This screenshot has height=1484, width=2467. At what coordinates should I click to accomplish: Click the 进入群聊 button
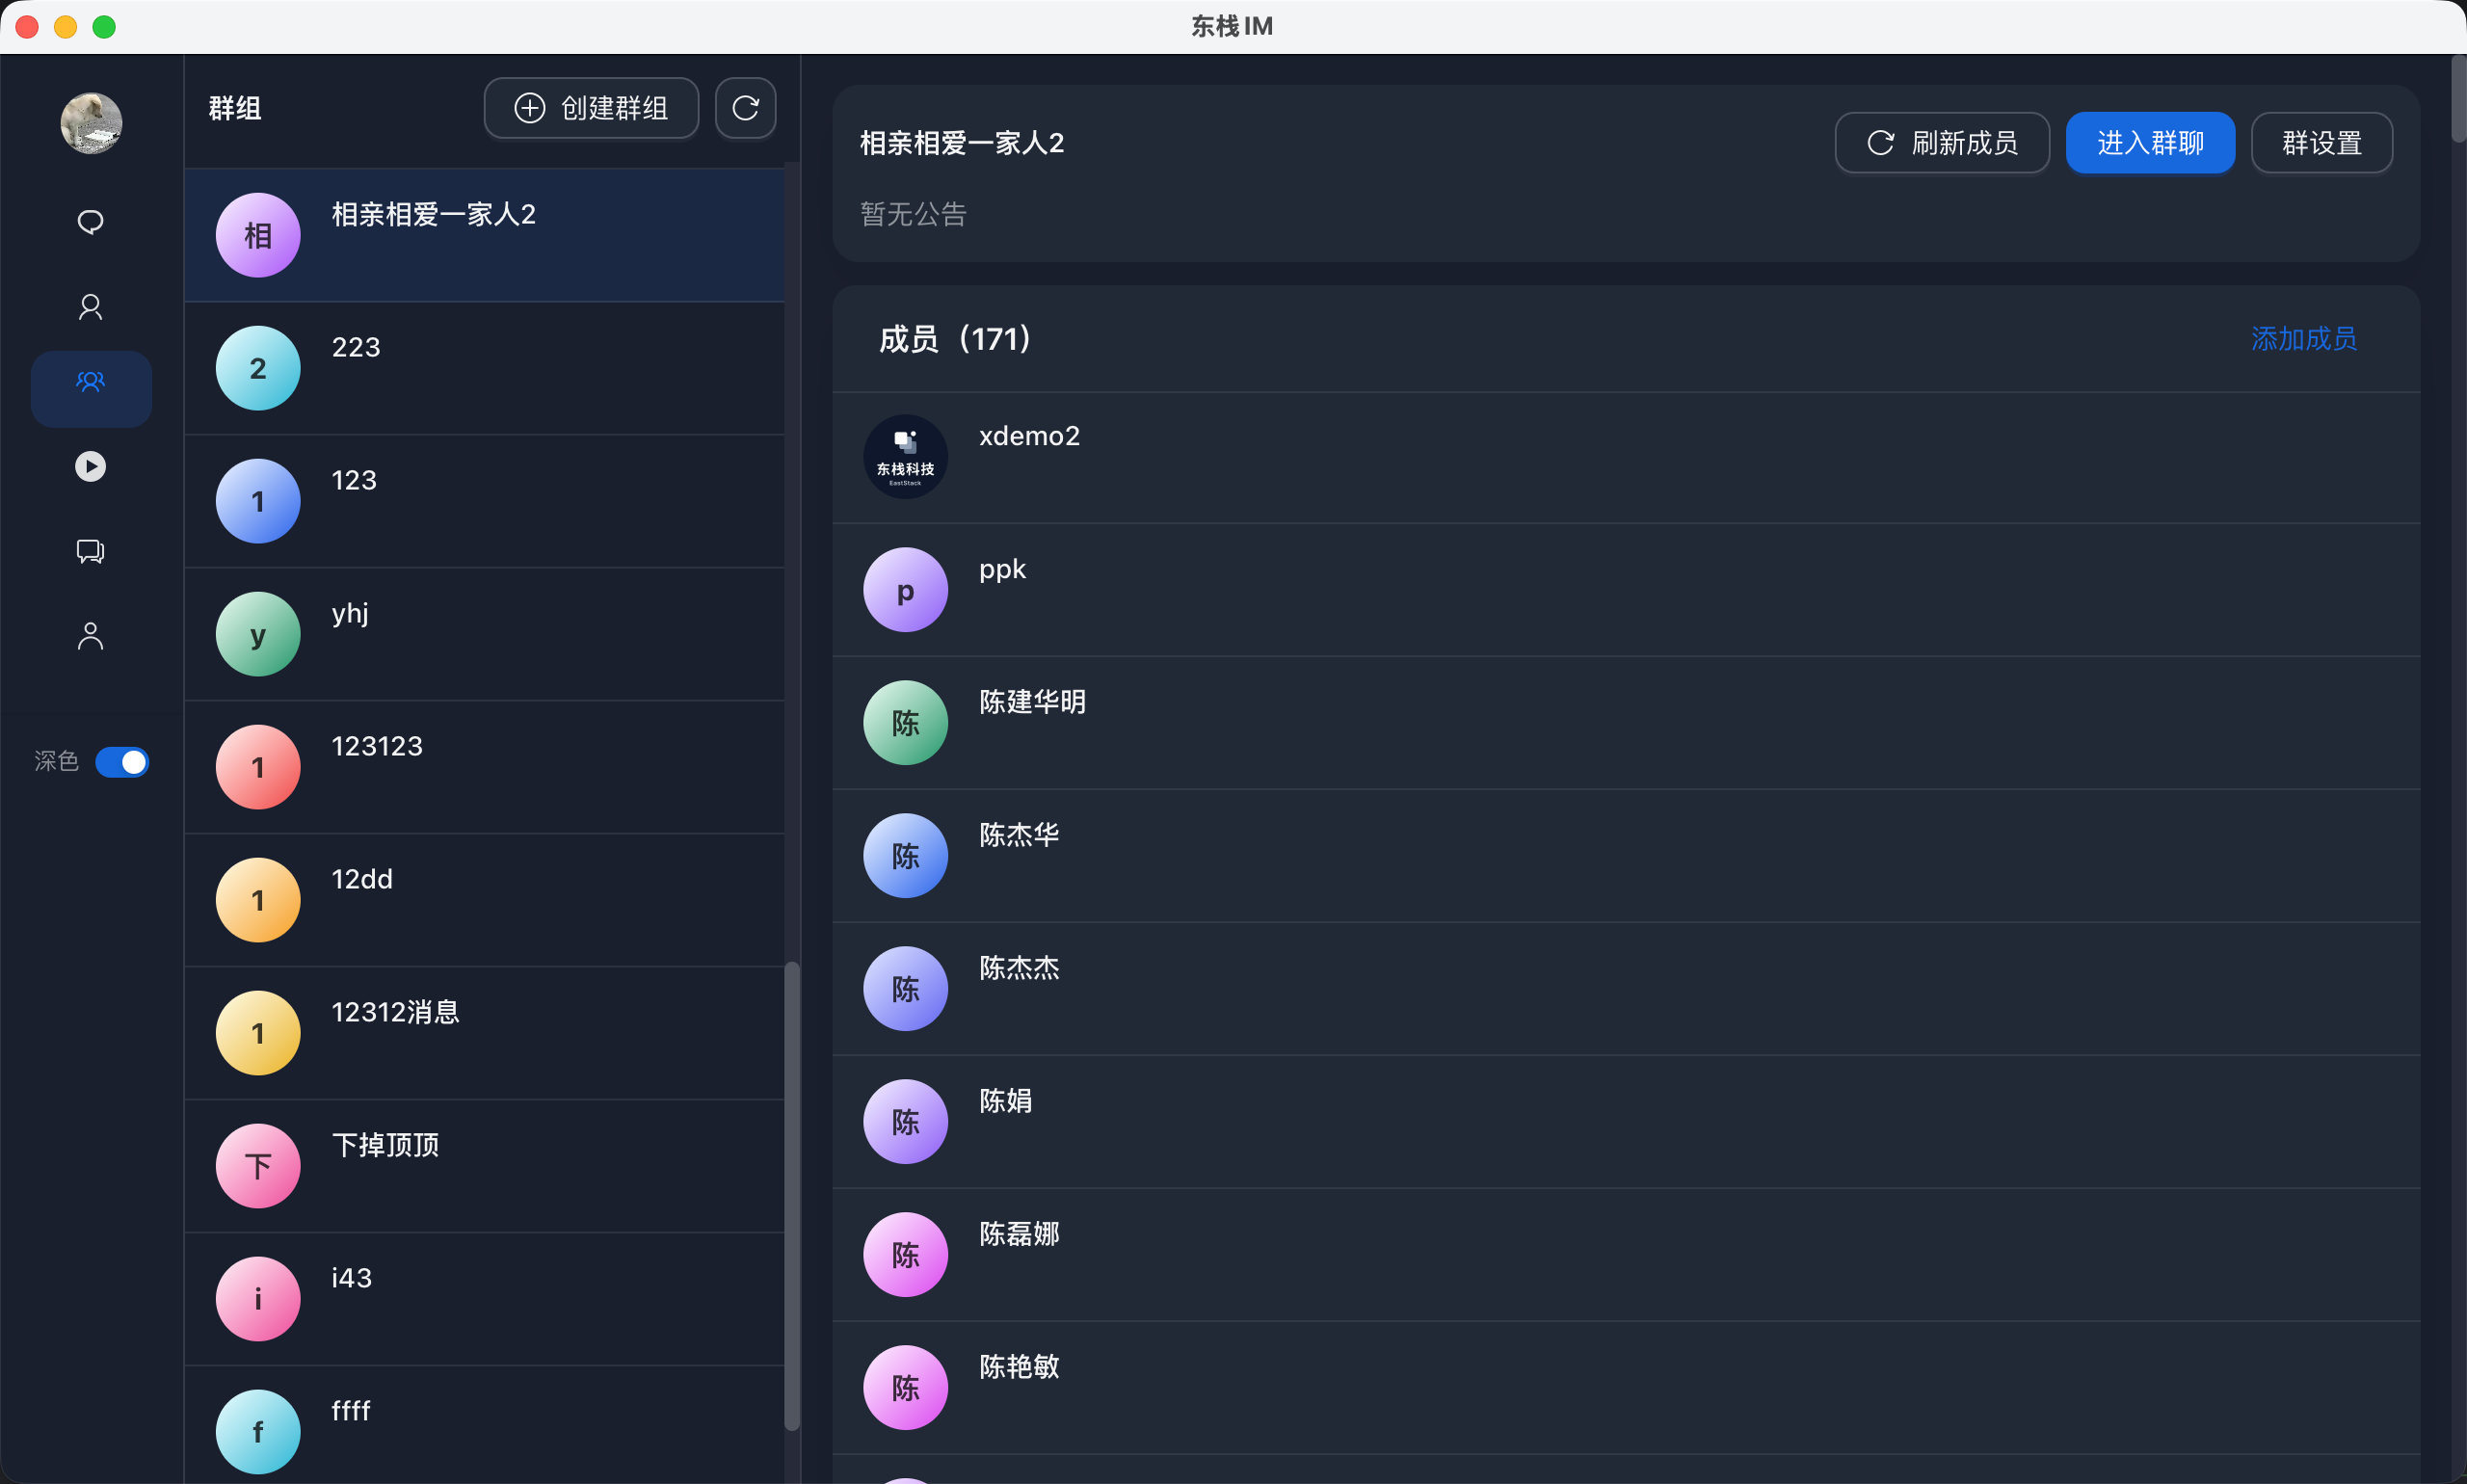click(2150, 143)
